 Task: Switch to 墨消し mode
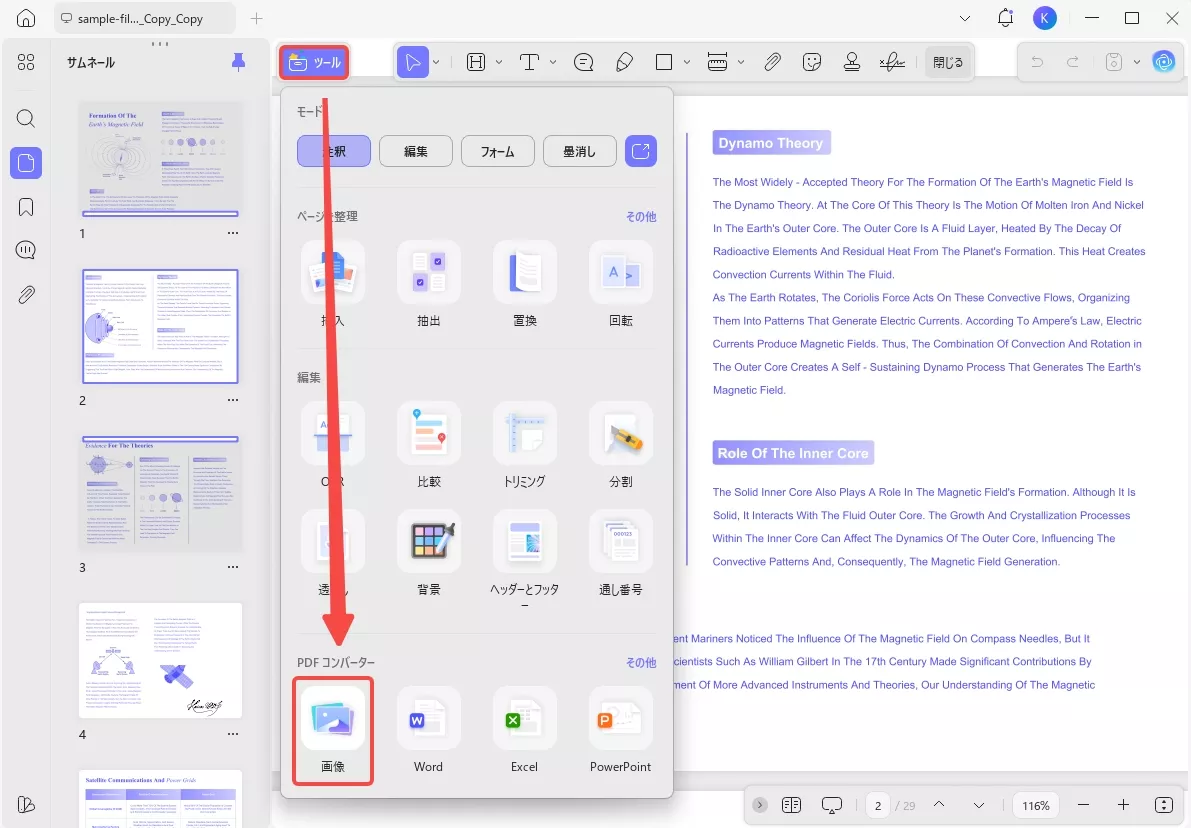[x=580, y=151]
